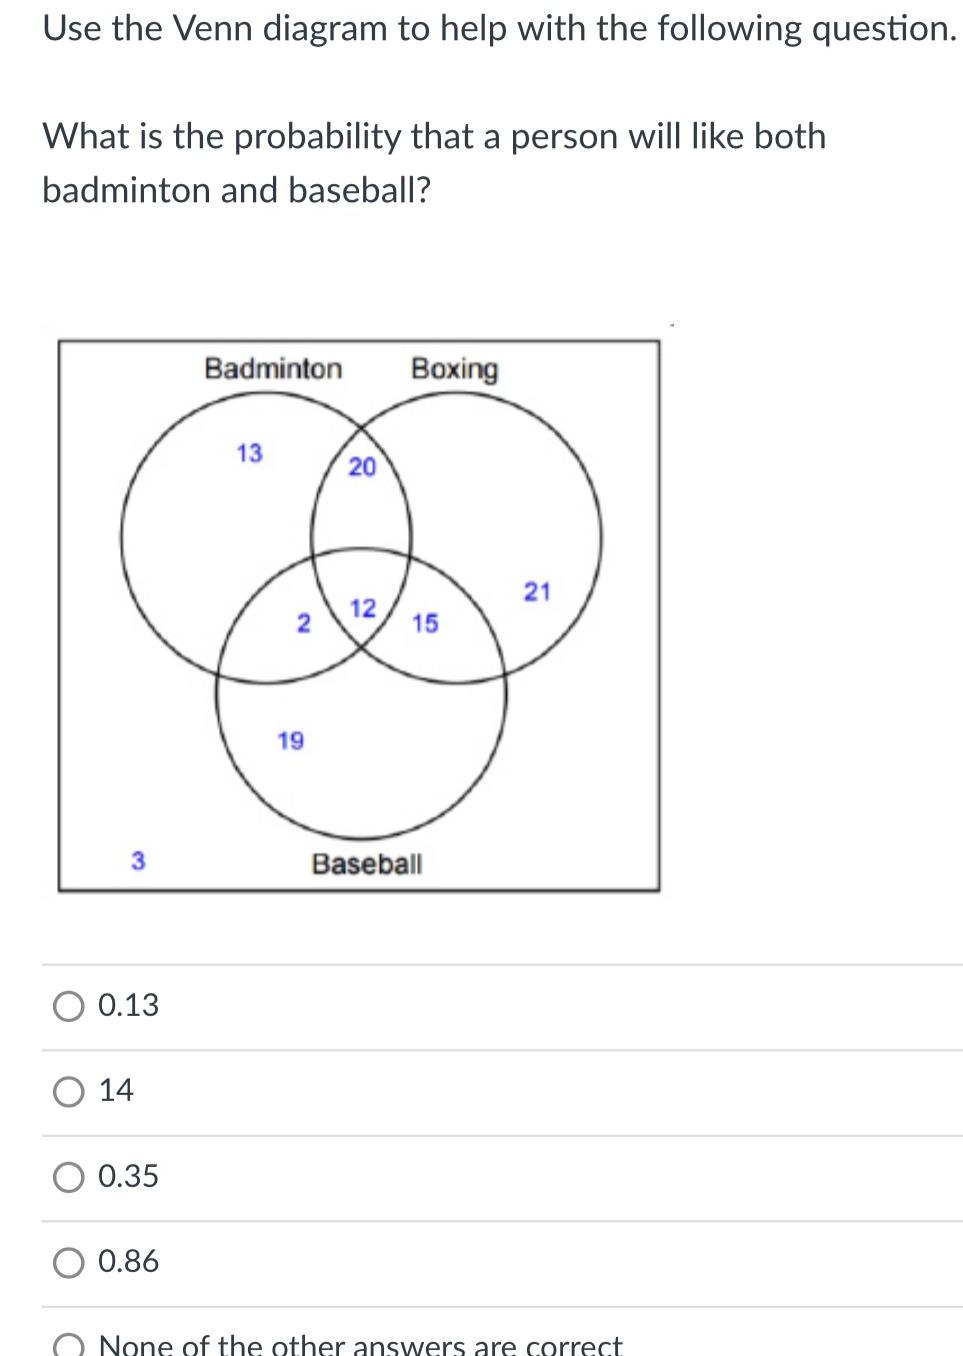Screen dimensions: 963x1356
Task: Select the 14 answer radio button
Action: (x=67, y=1091)
